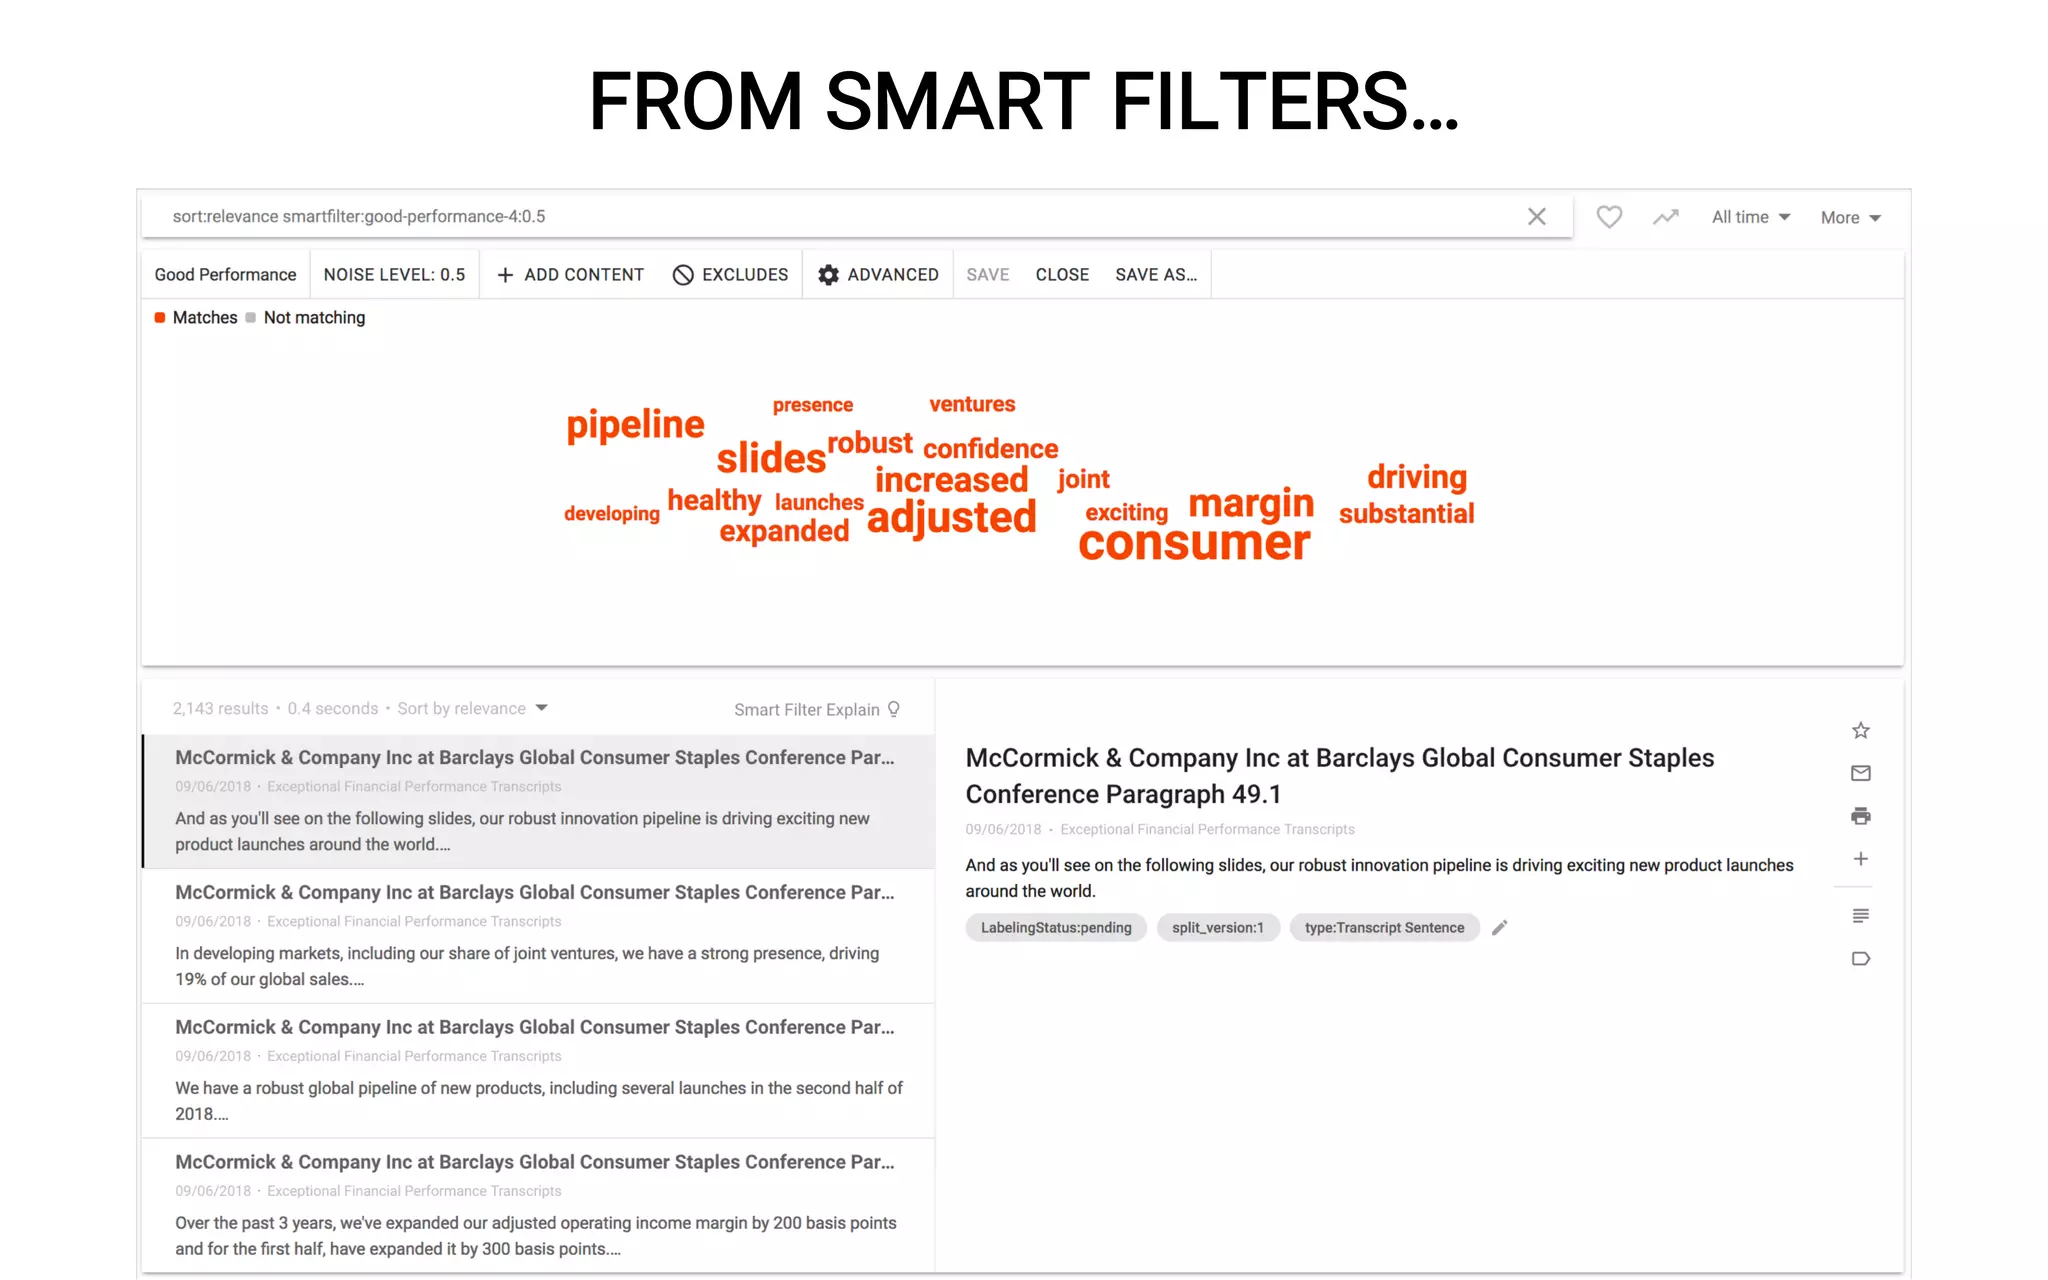Select the Good Performance filter tab

click(x=225, y=274)
